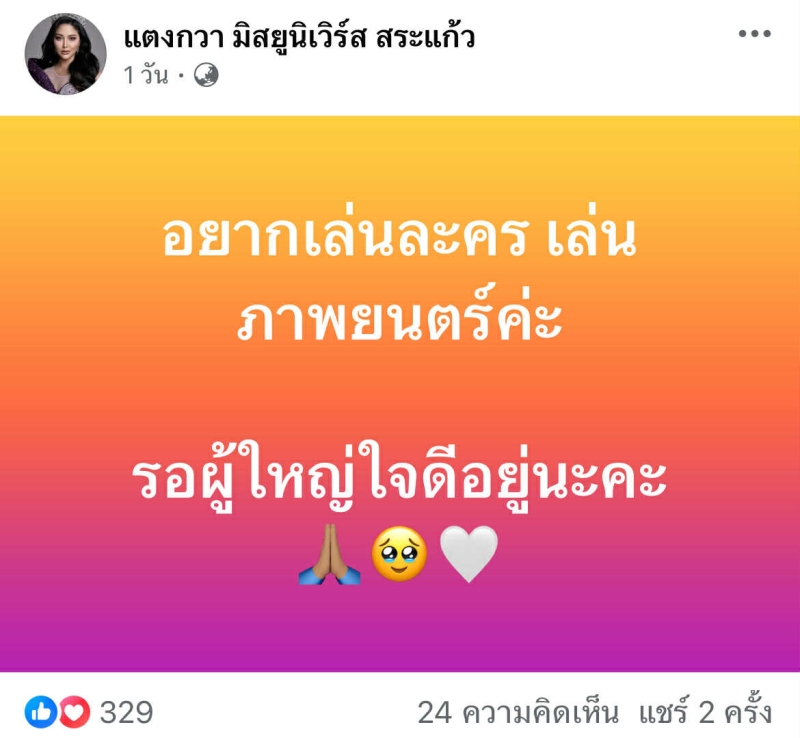This screenshot has width=800, height=738.
Task: Click the '1 วัน' post timestamp
Action: click(x=146, y=76)
